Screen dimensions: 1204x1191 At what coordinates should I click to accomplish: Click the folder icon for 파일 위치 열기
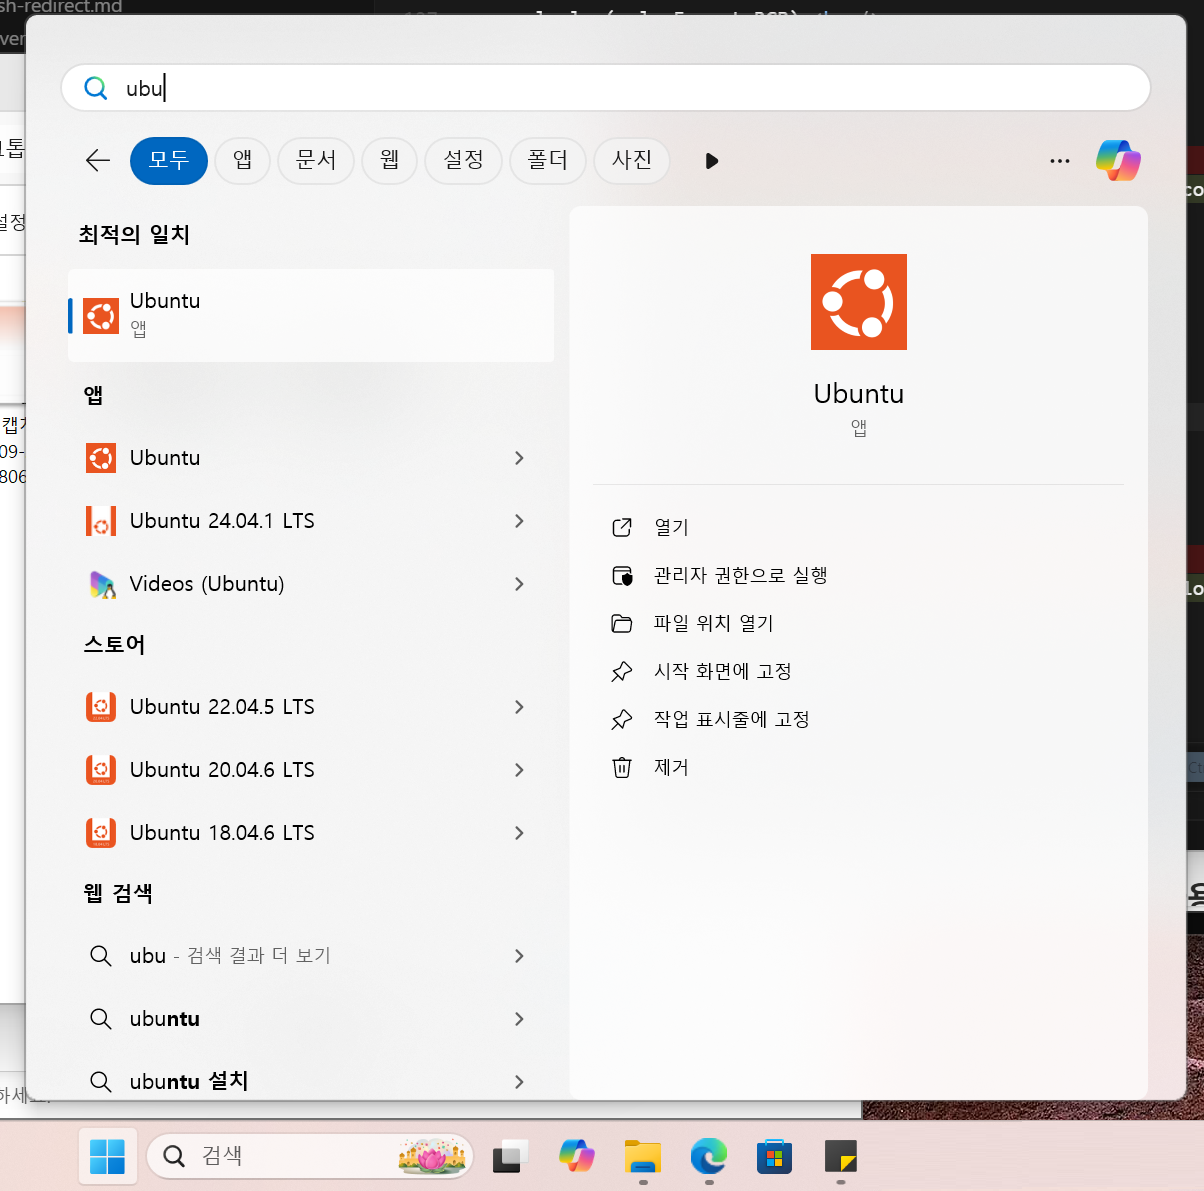pos(622,623)
